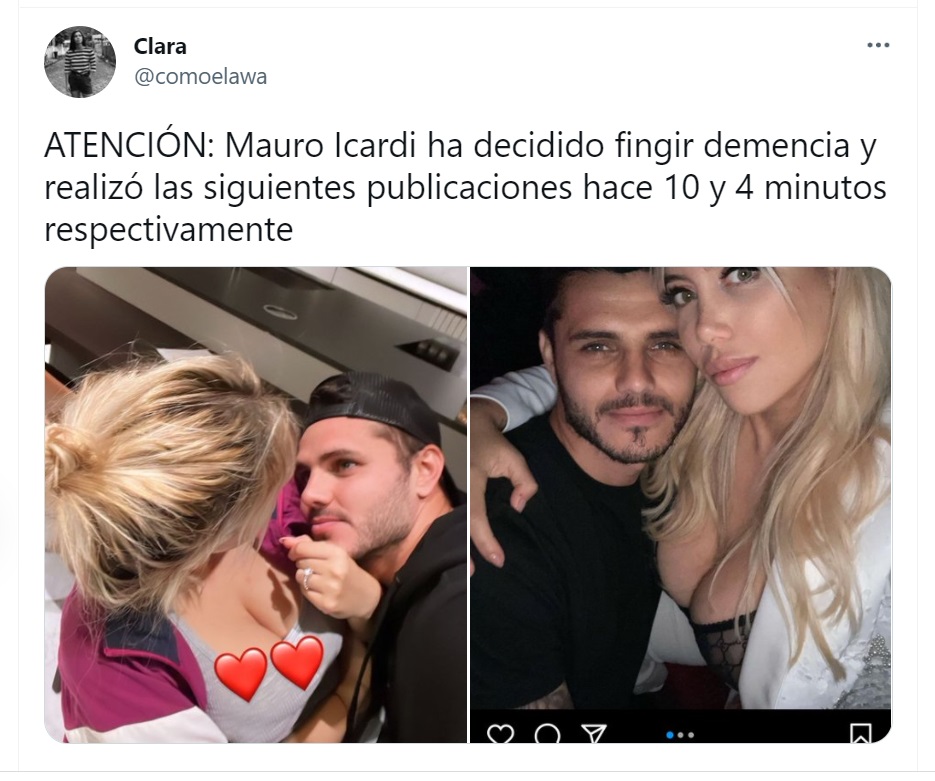Click the left red heart emoji sticker

240,674
